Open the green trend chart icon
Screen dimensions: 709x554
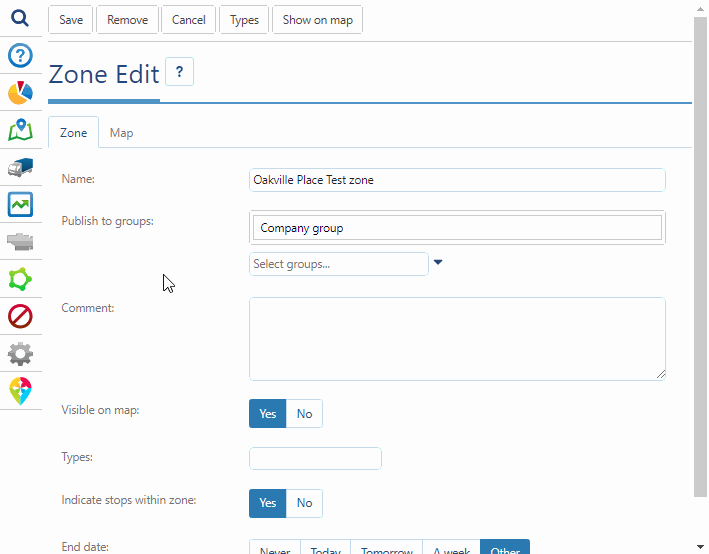tap(20, 204)
